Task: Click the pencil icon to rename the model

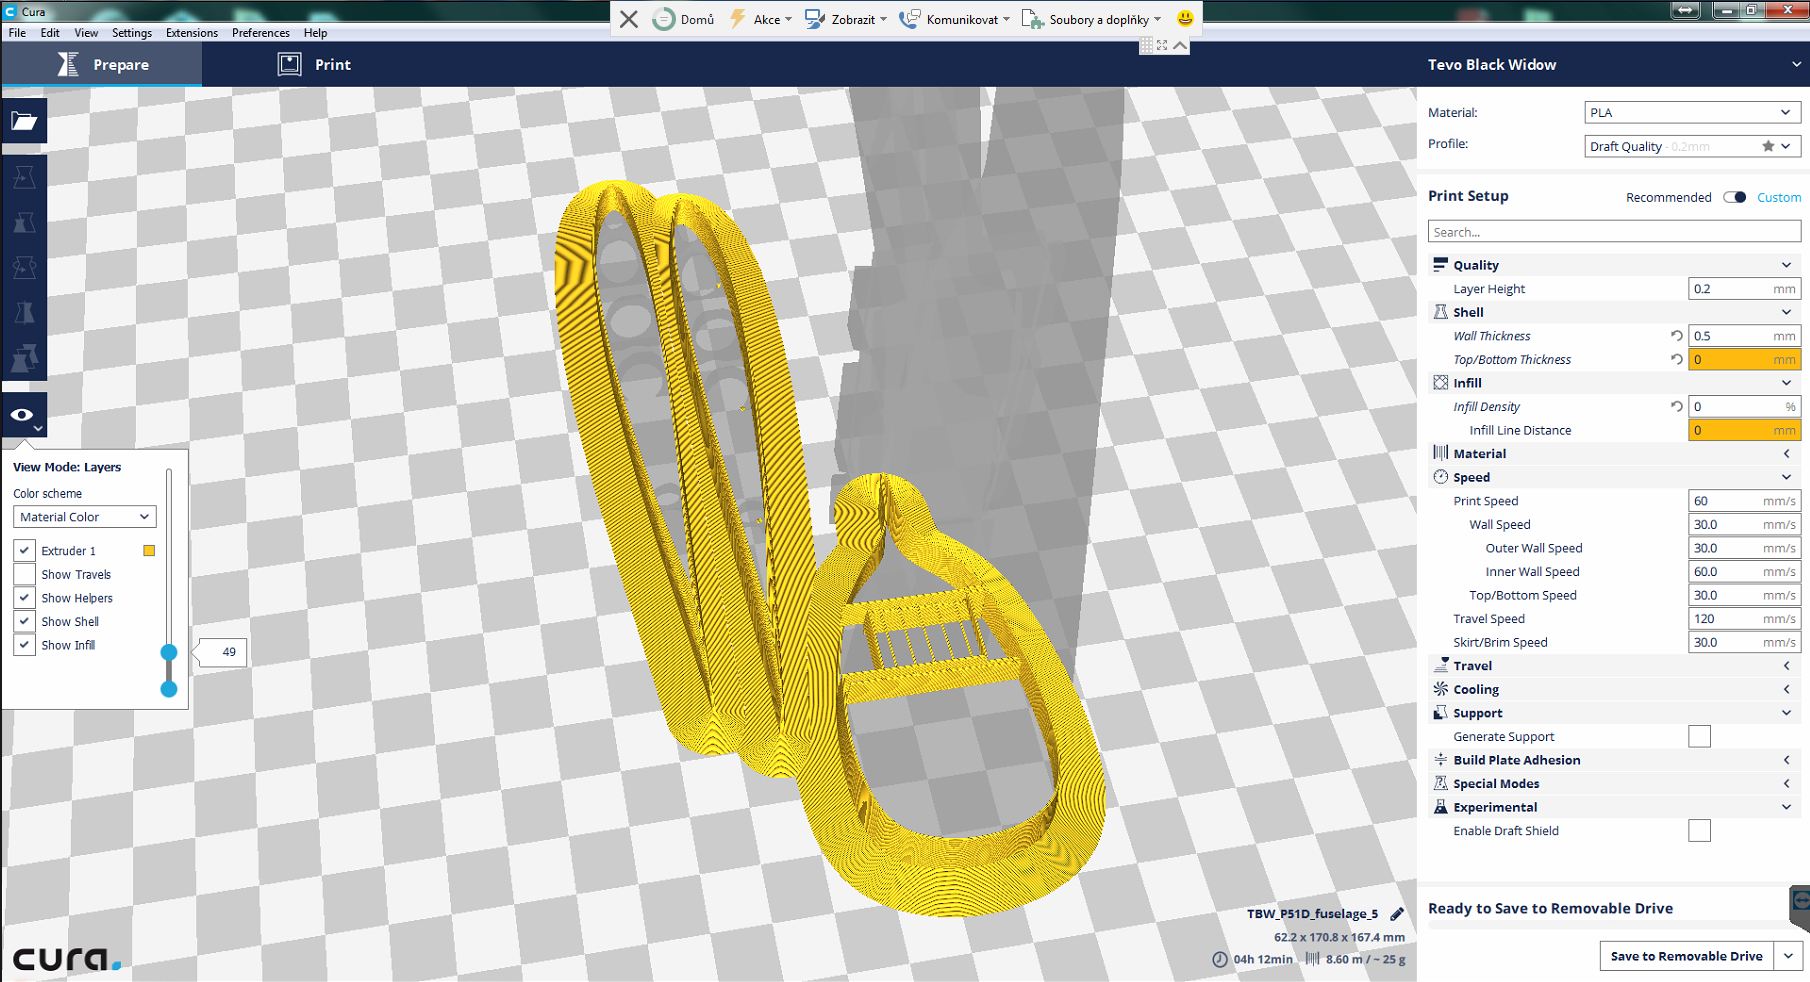Action: point(1397,914)
